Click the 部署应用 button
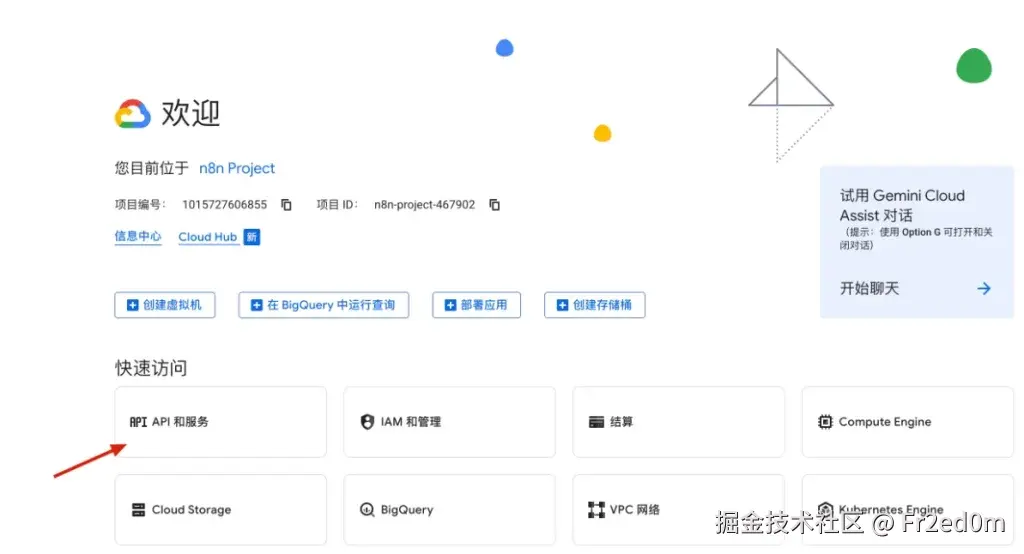The width and height of the screenshot is (1024, 554). pos(476,305)
